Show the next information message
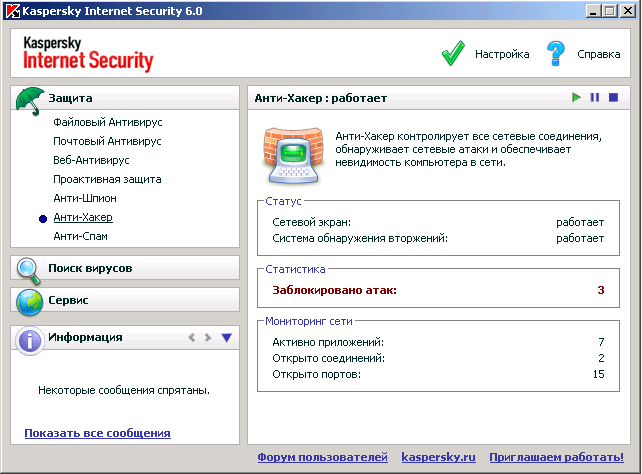Image resolution: width=642 pixels, height=474 pixels. tap(208, 338)
